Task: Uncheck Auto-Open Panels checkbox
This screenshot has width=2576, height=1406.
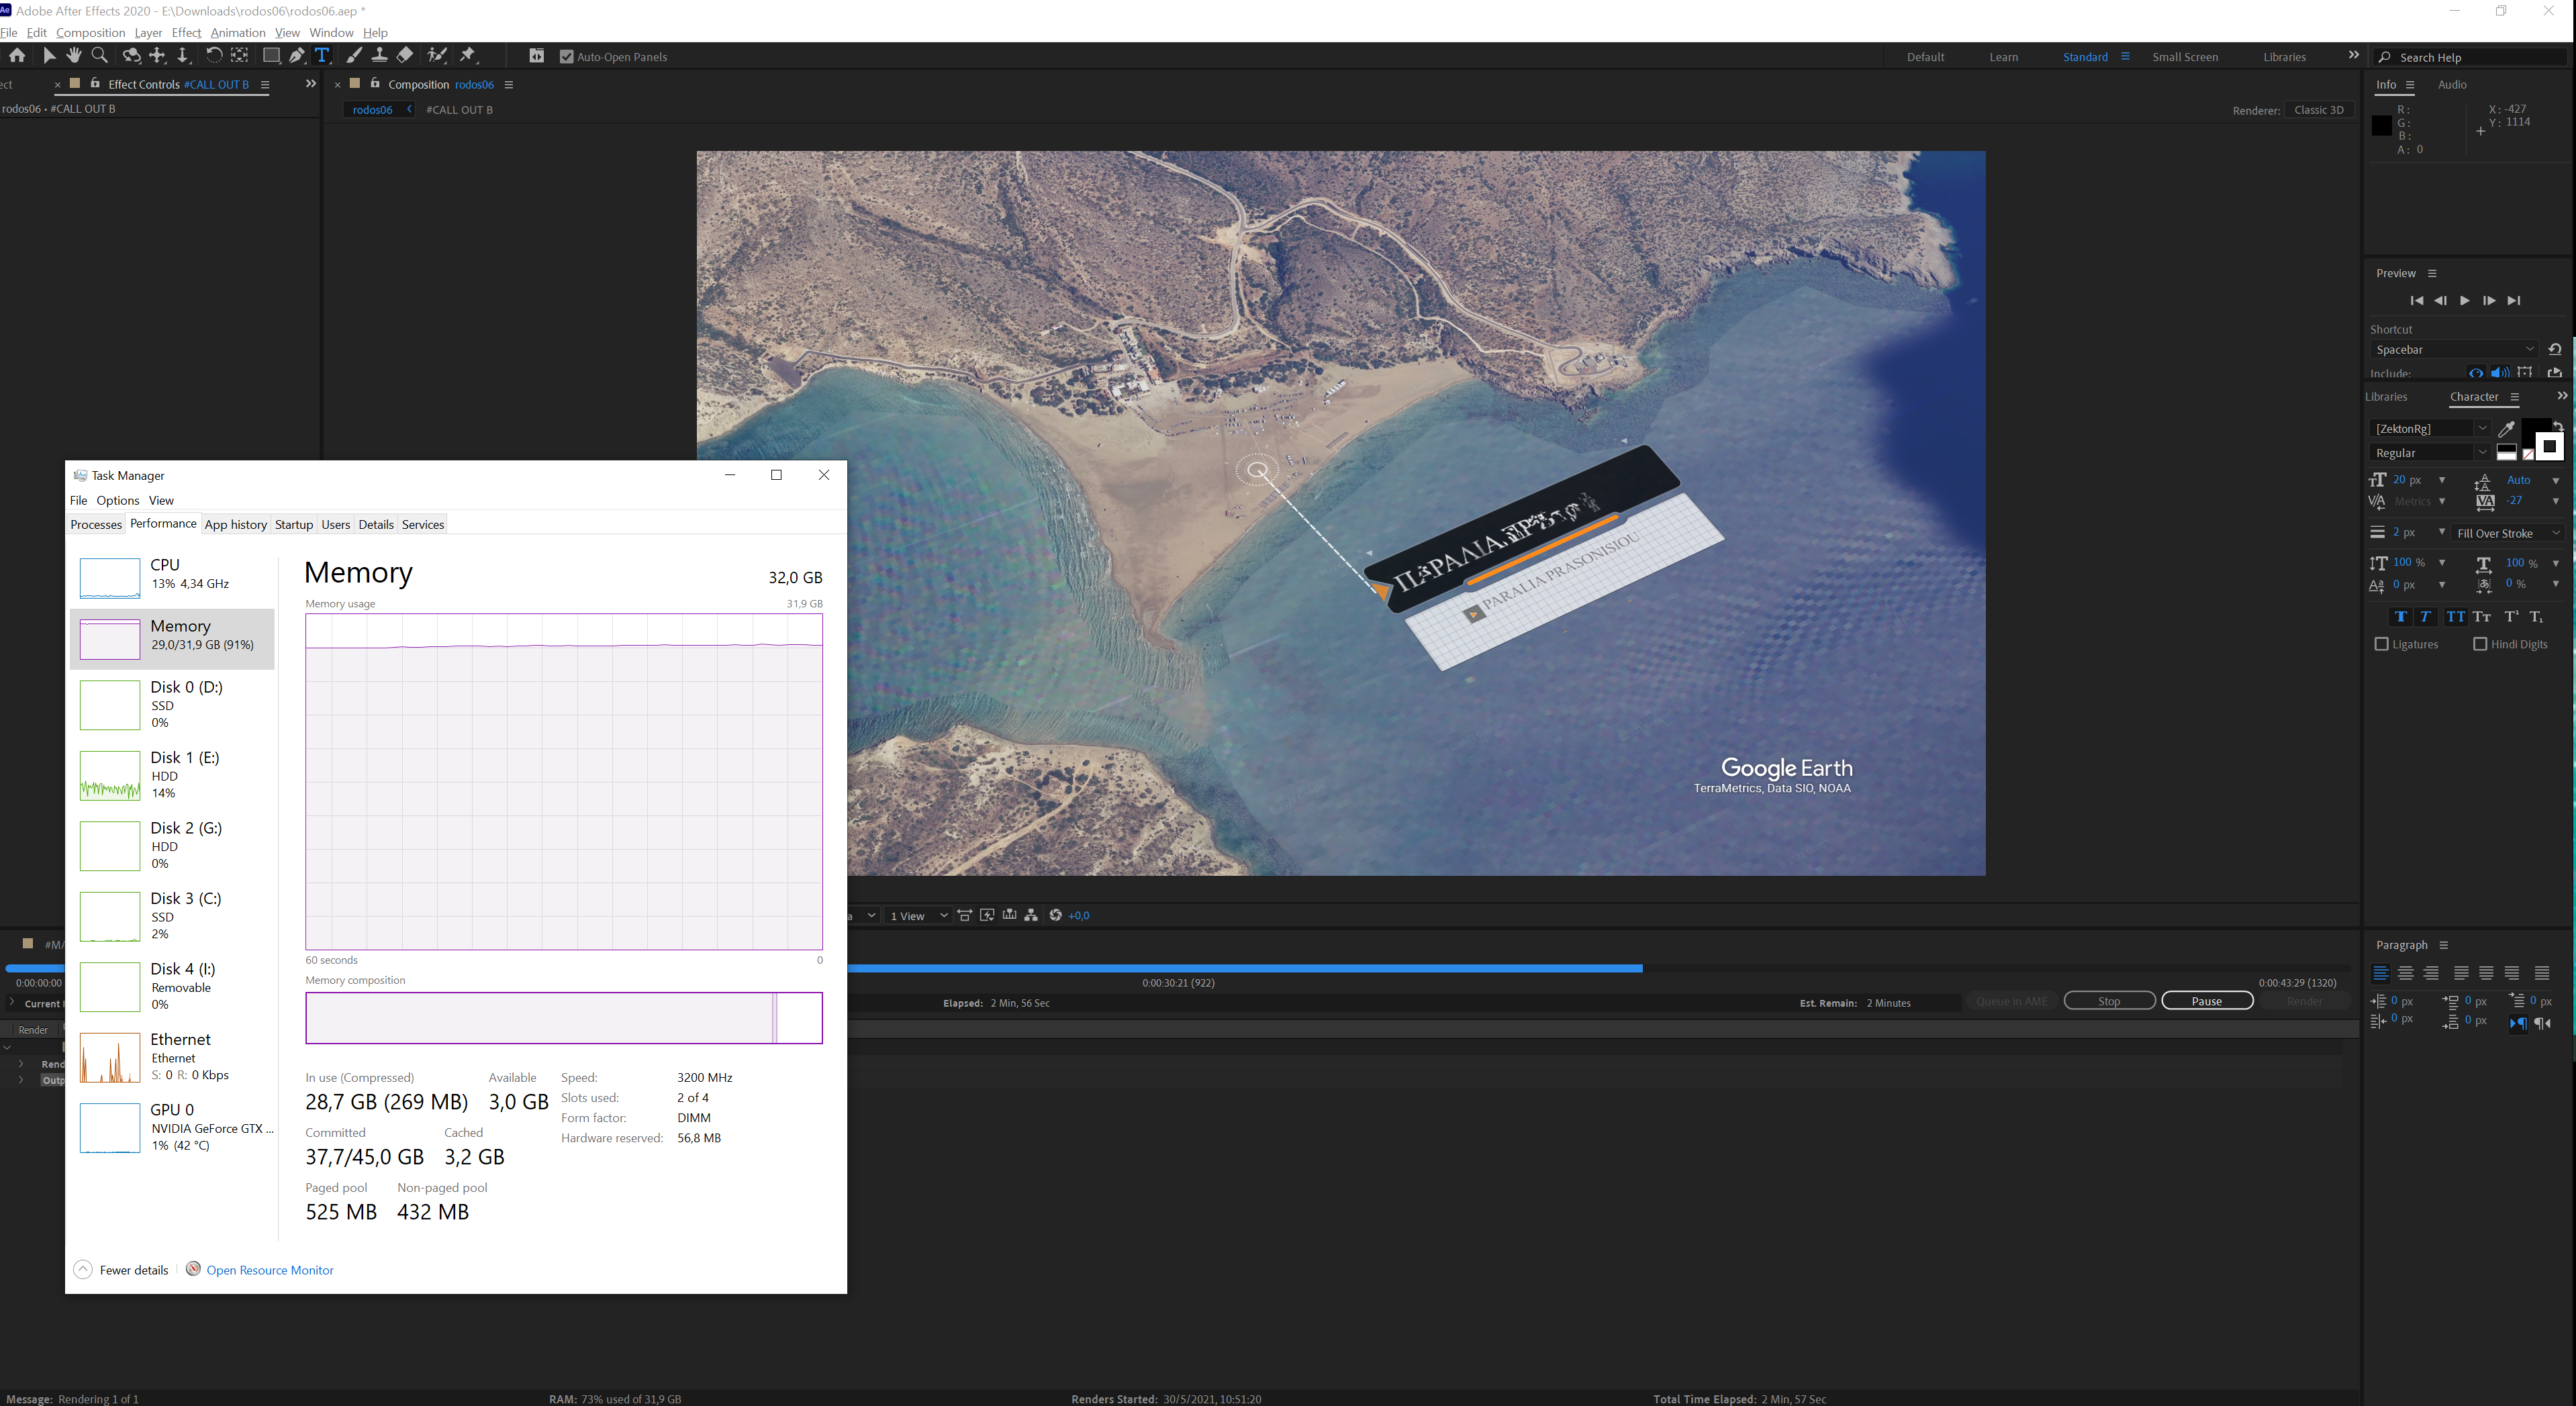Action: point(567,57)
